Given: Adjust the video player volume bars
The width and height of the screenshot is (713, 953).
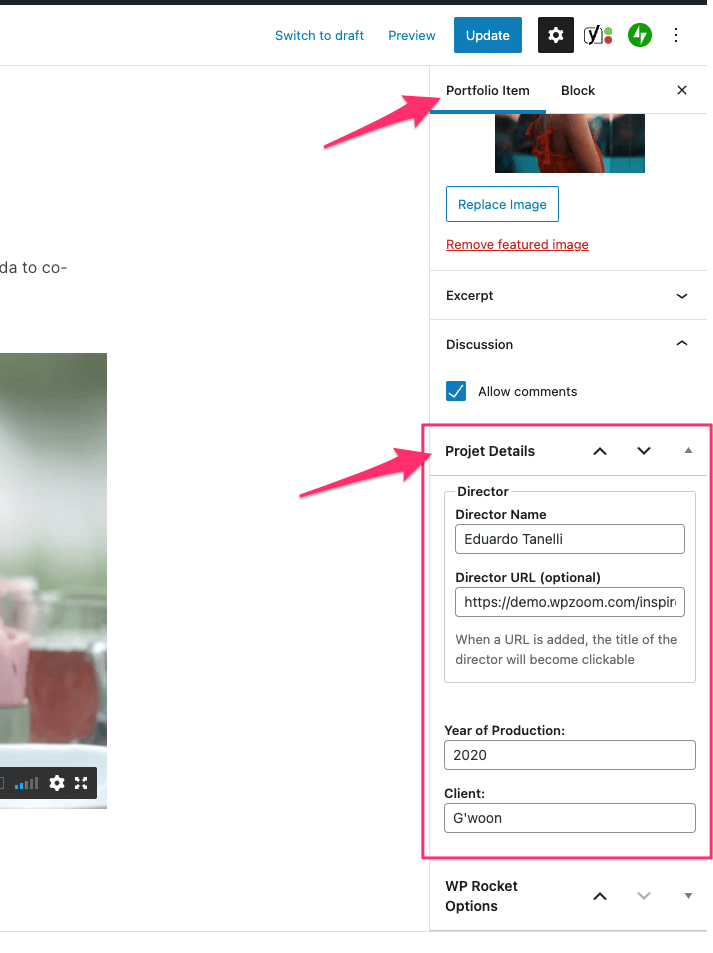Looking at the screenshot, I should pyautogui.click(x=27, y=783).
